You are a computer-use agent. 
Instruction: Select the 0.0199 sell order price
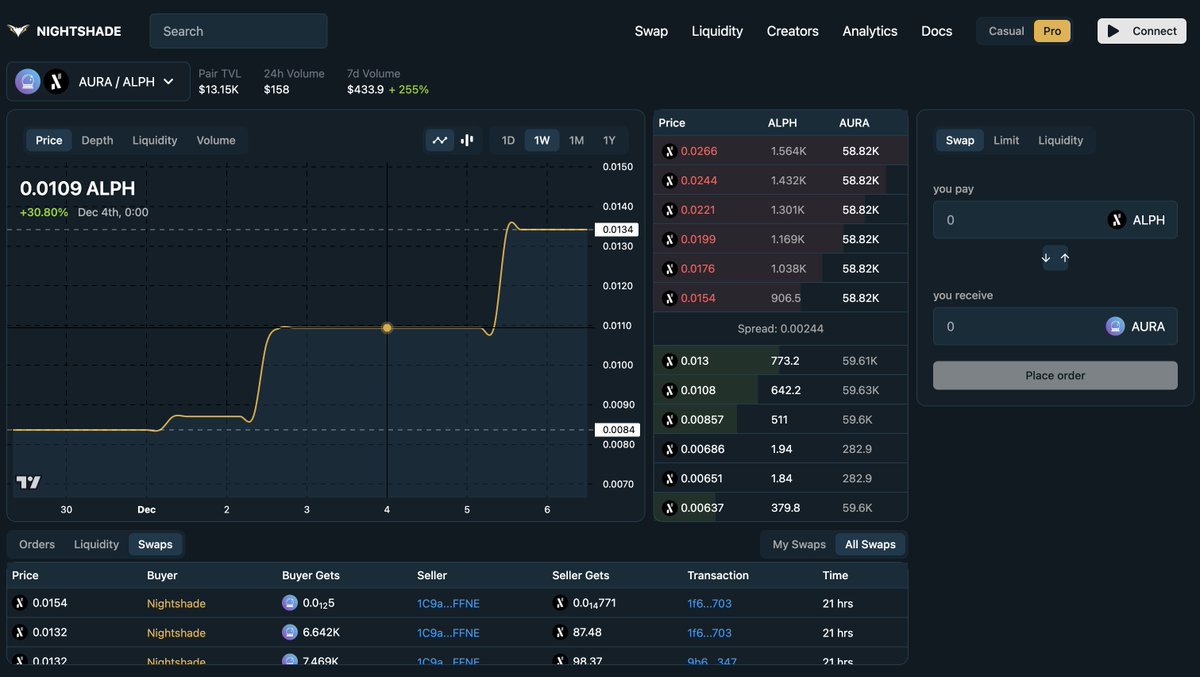click(699, 239)
